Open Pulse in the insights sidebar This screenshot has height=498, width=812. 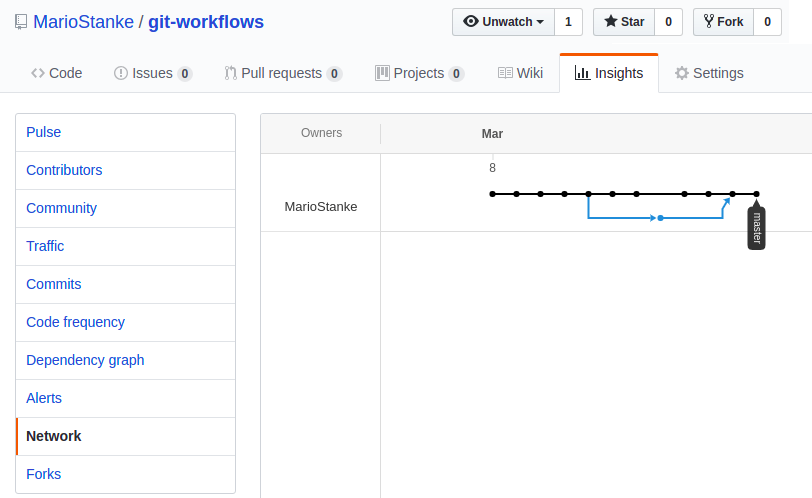point(126,133)
